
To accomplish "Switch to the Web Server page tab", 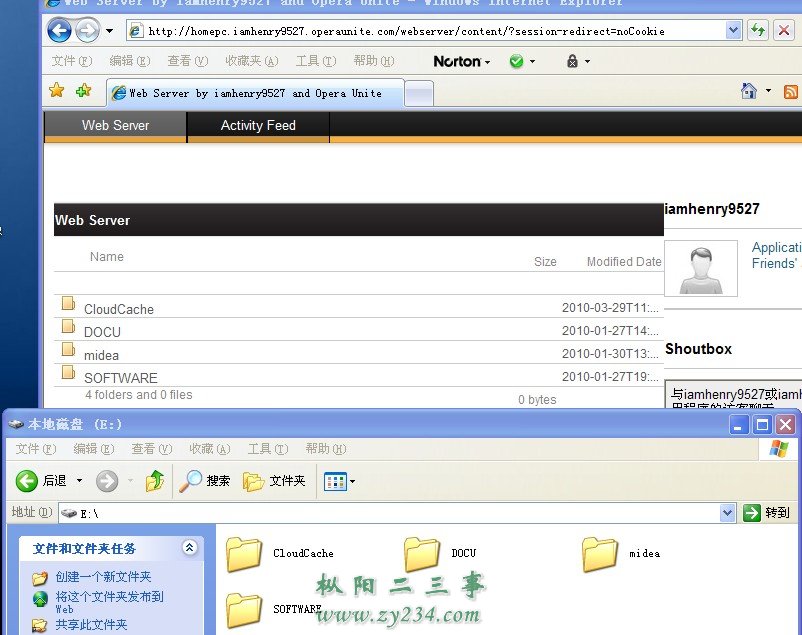I will 116,125.
